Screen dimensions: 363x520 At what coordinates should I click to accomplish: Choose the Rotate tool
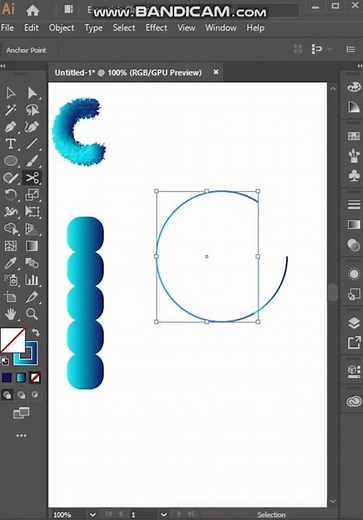tap(11, 195)
